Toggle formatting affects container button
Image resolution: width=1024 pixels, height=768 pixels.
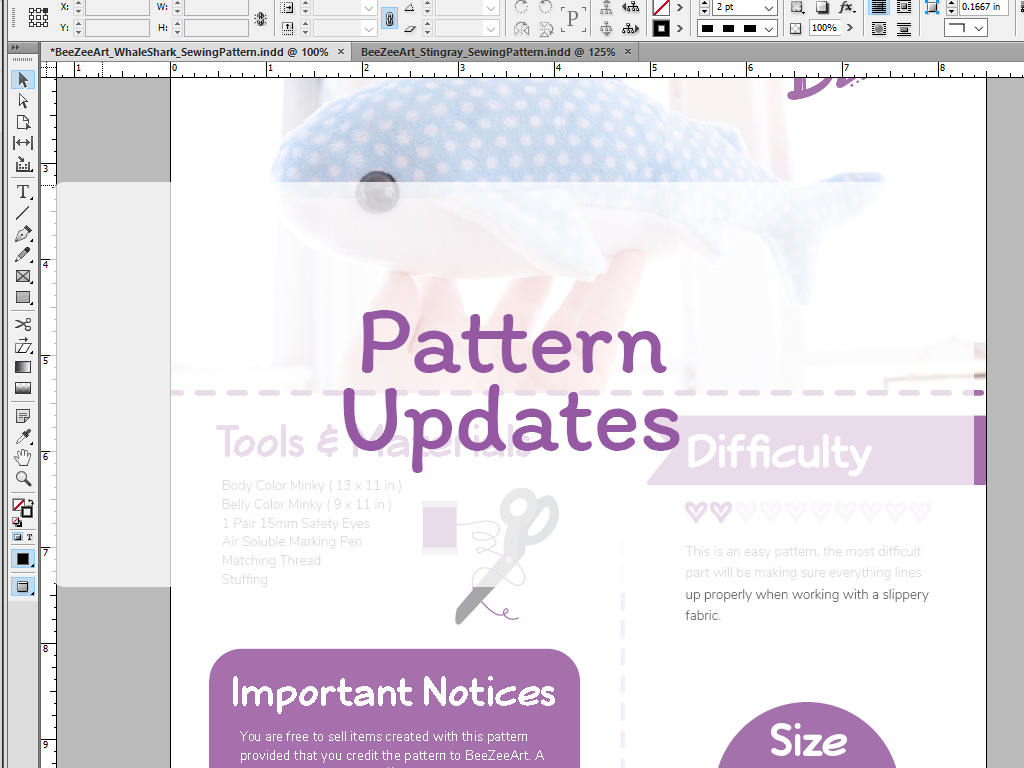click(17, 537)
